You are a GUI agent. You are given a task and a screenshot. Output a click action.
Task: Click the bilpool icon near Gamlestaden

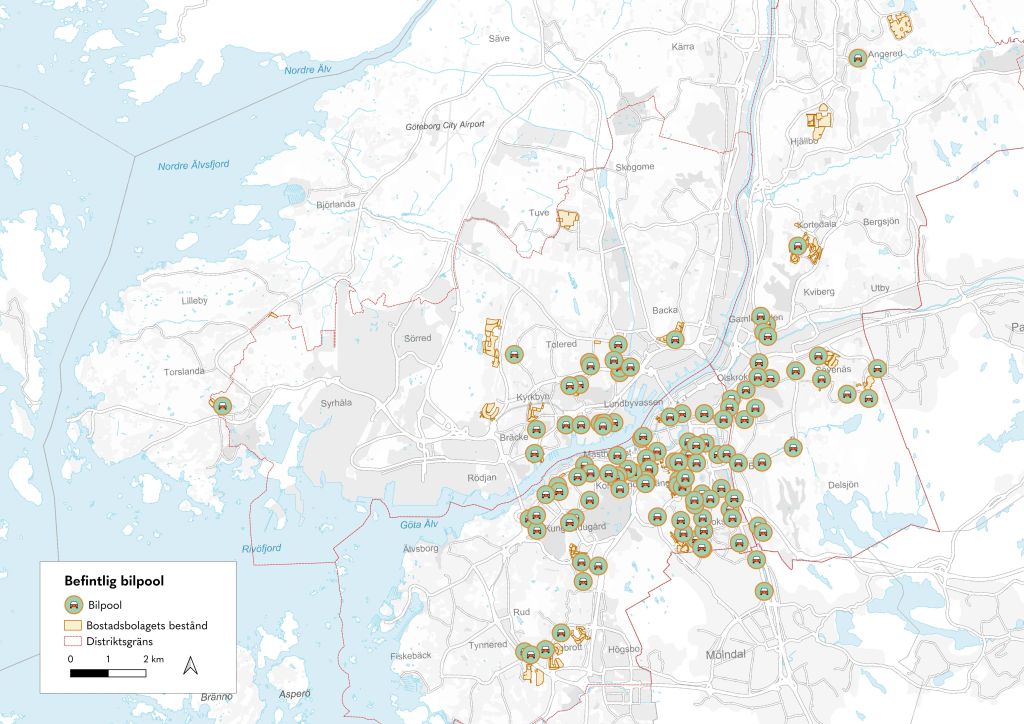point(761,316)
